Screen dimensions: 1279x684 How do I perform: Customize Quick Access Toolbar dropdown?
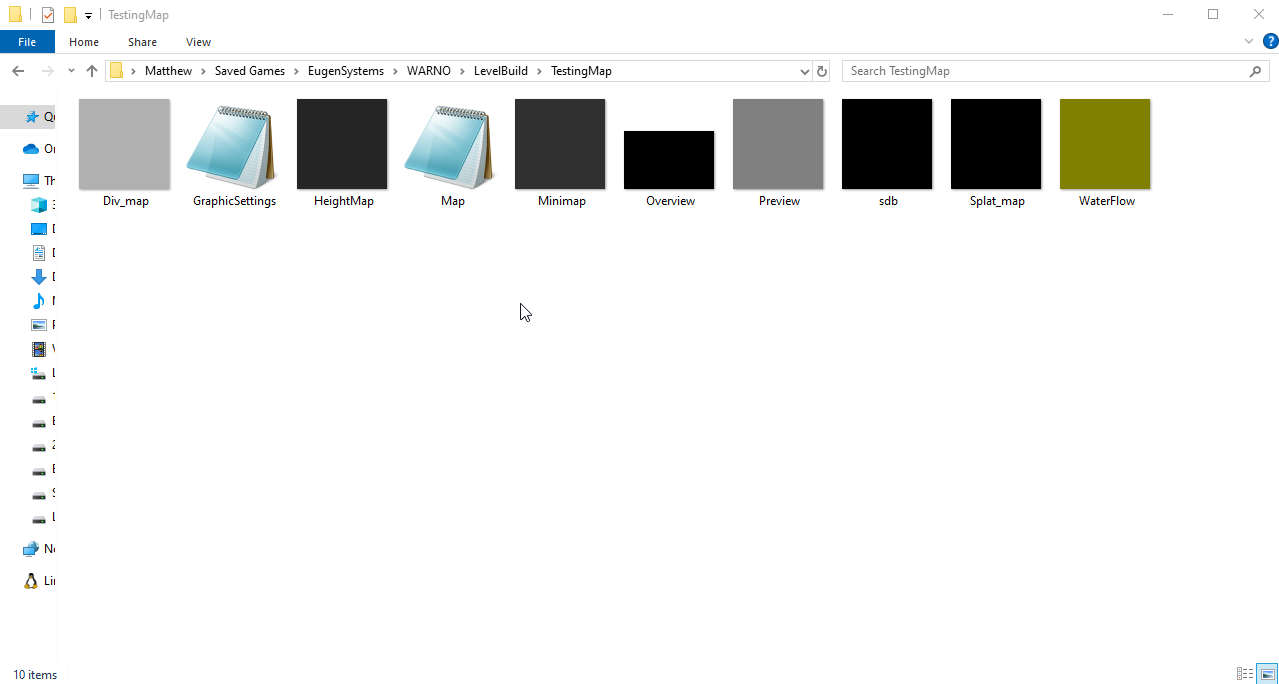pyautogui.click(x=88, y=15)
